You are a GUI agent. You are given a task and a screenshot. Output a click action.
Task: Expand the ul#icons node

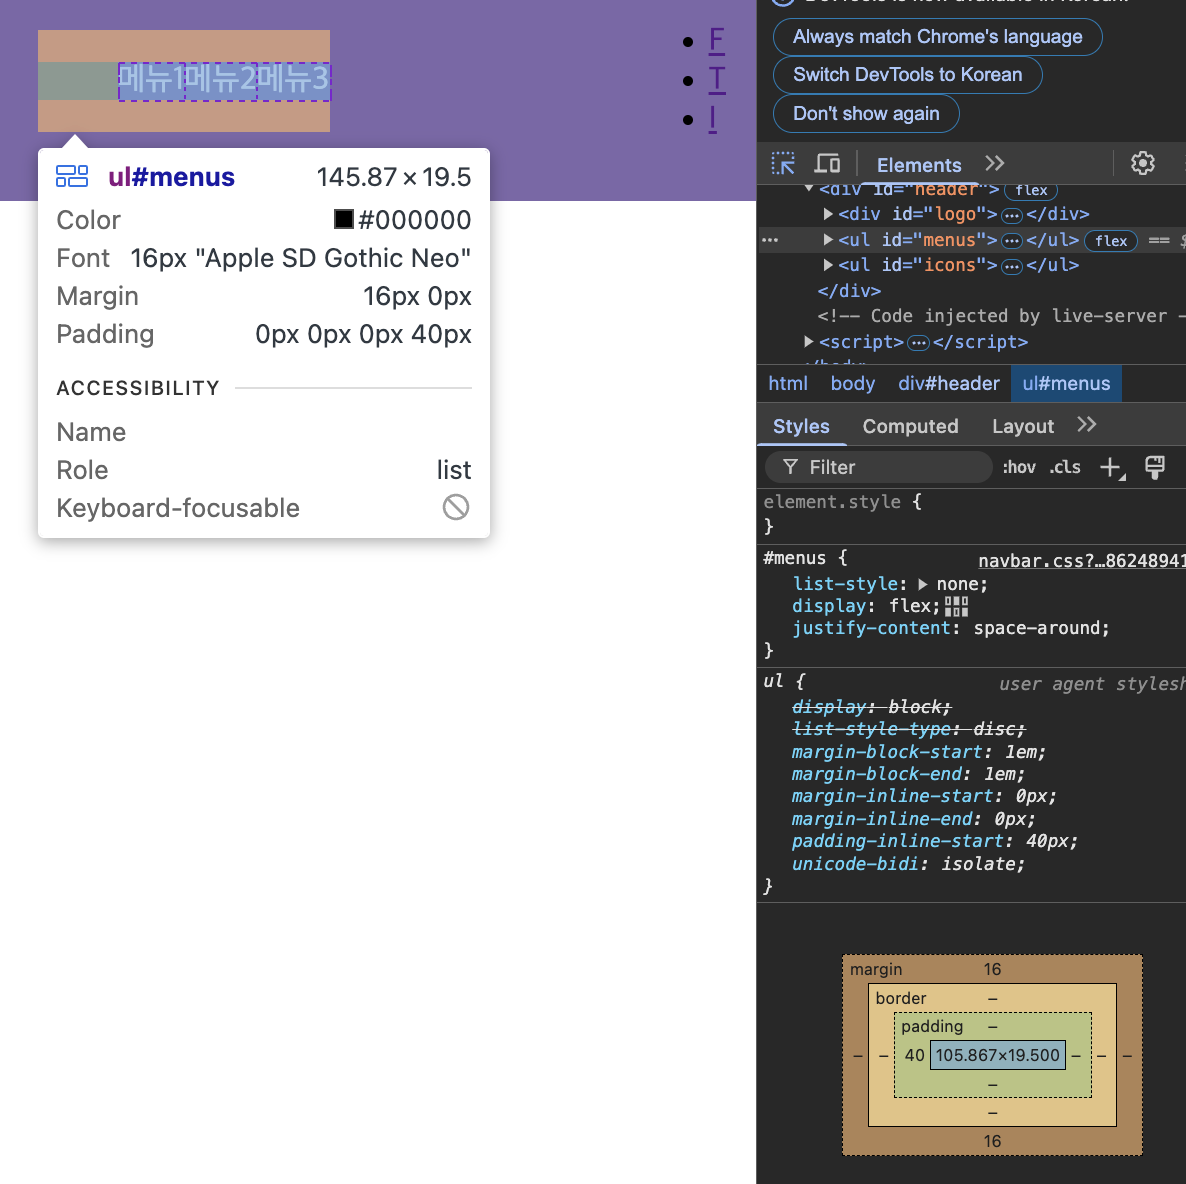828,266
